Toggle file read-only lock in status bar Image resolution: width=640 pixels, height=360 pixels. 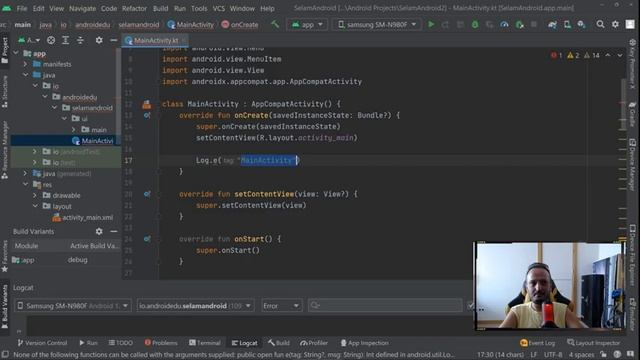coord(603,354)
